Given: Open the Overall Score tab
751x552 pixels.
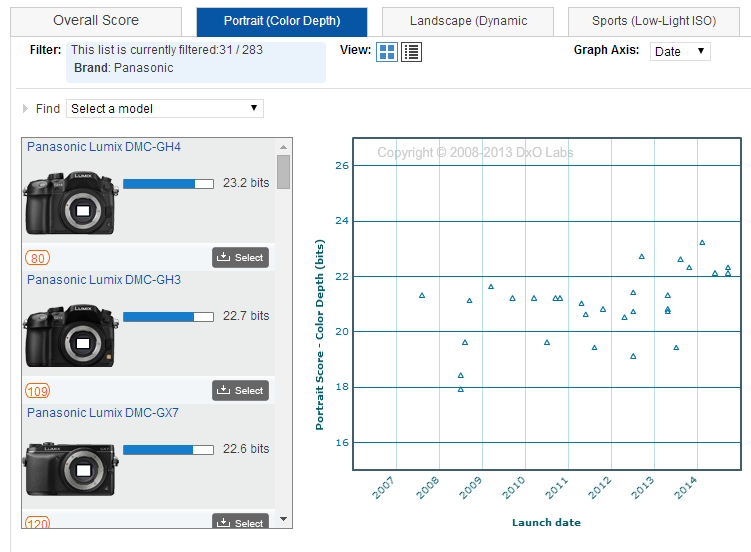Looking at the screenshot, I should click(x=96, y=21).
